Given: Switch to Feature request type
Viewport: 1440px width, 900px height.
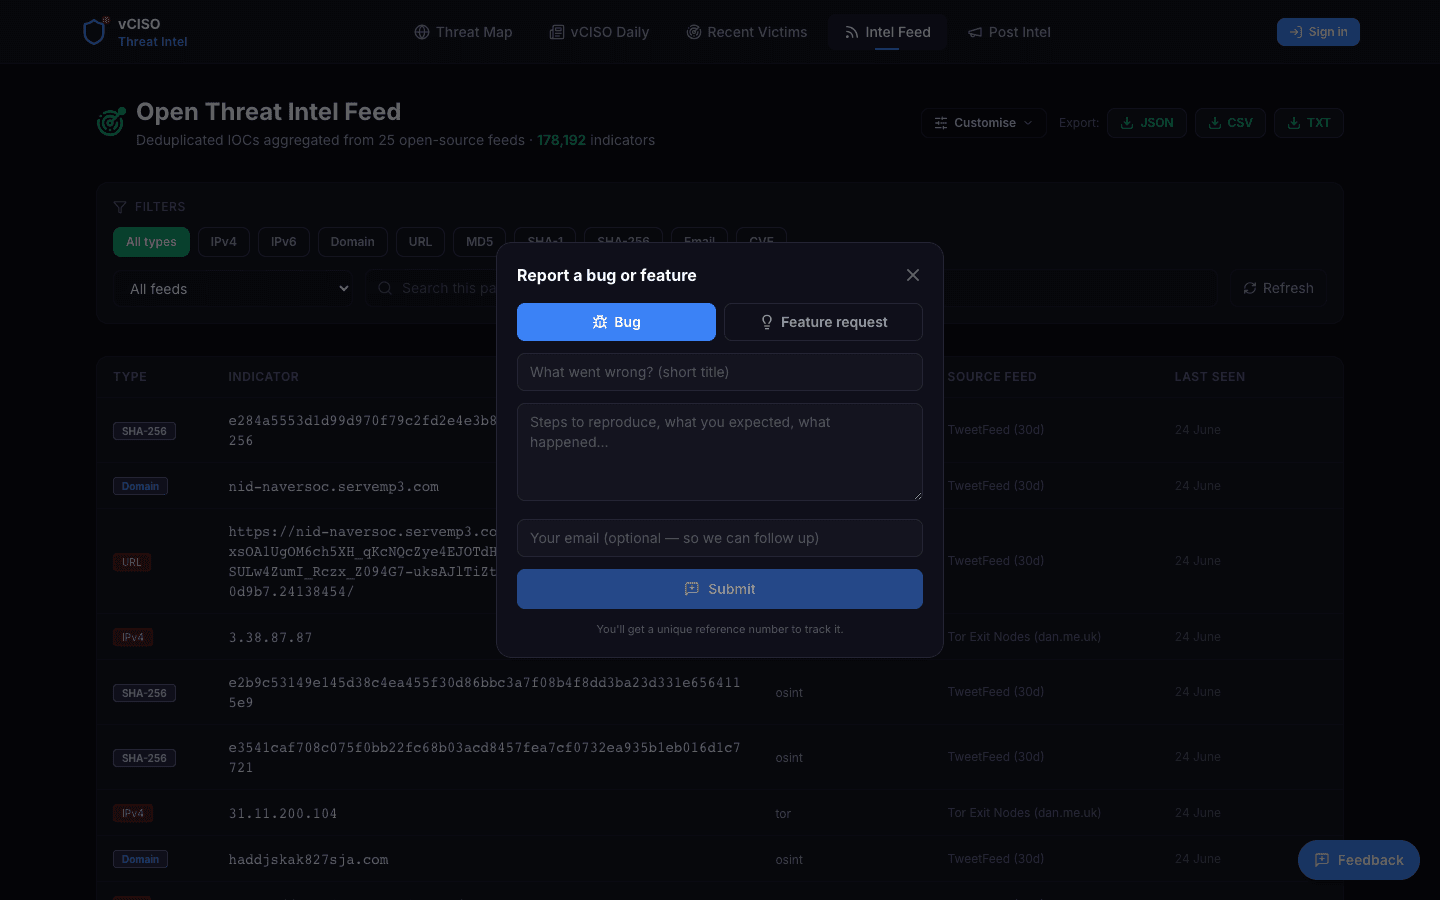Looking at the screenshot, I should click(823, 322).
